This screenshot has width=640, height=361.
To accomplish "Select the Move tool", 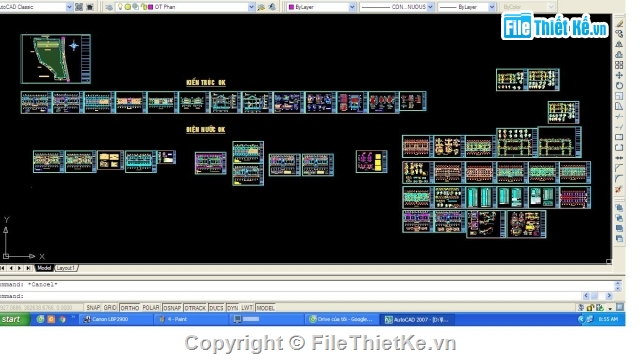I will click(x=620, y=75).
